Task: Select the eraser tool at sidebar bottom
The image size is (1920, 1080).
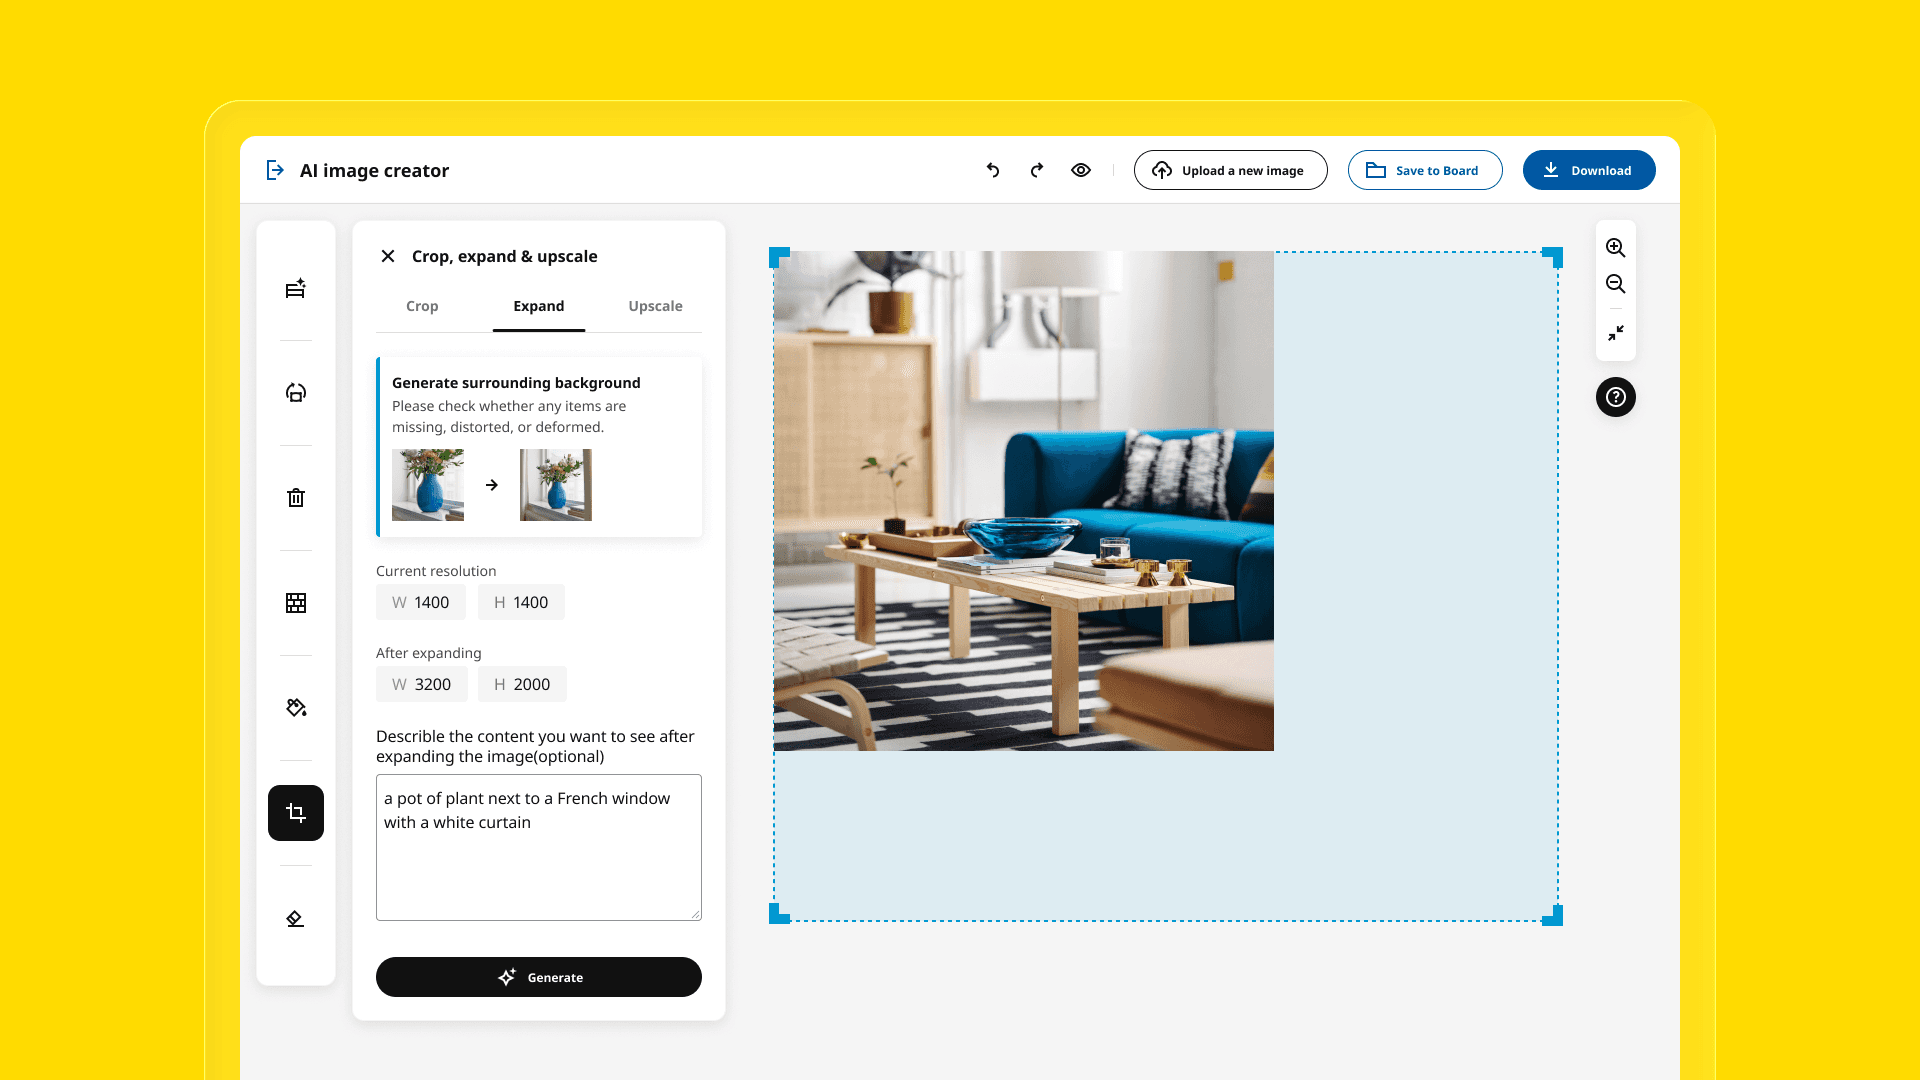Action: [296, 918]
